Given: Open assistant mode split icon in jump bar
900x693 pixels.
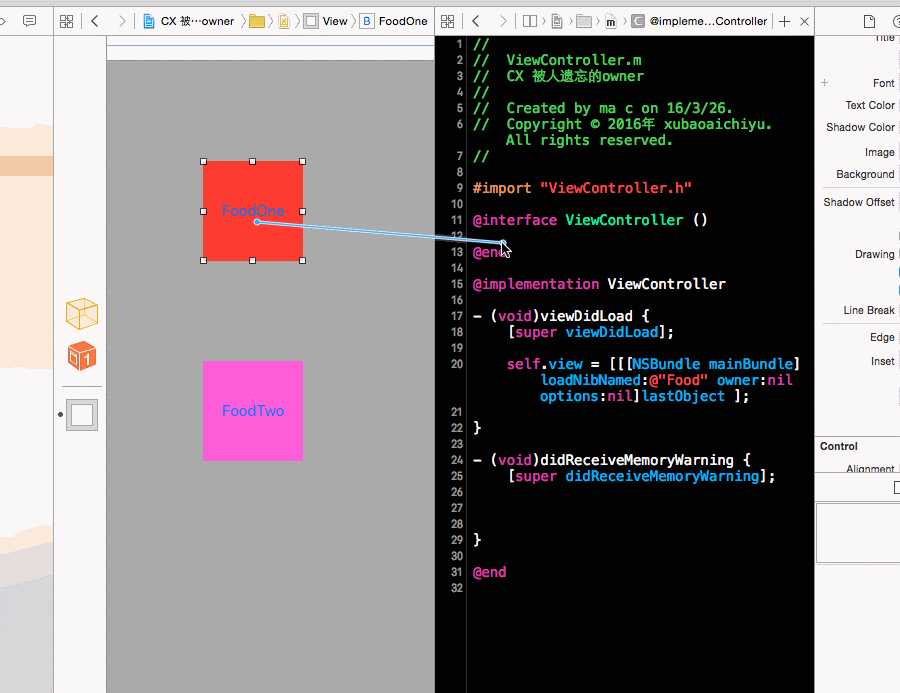Looking at the screenshot, I should tap(530, 21).
